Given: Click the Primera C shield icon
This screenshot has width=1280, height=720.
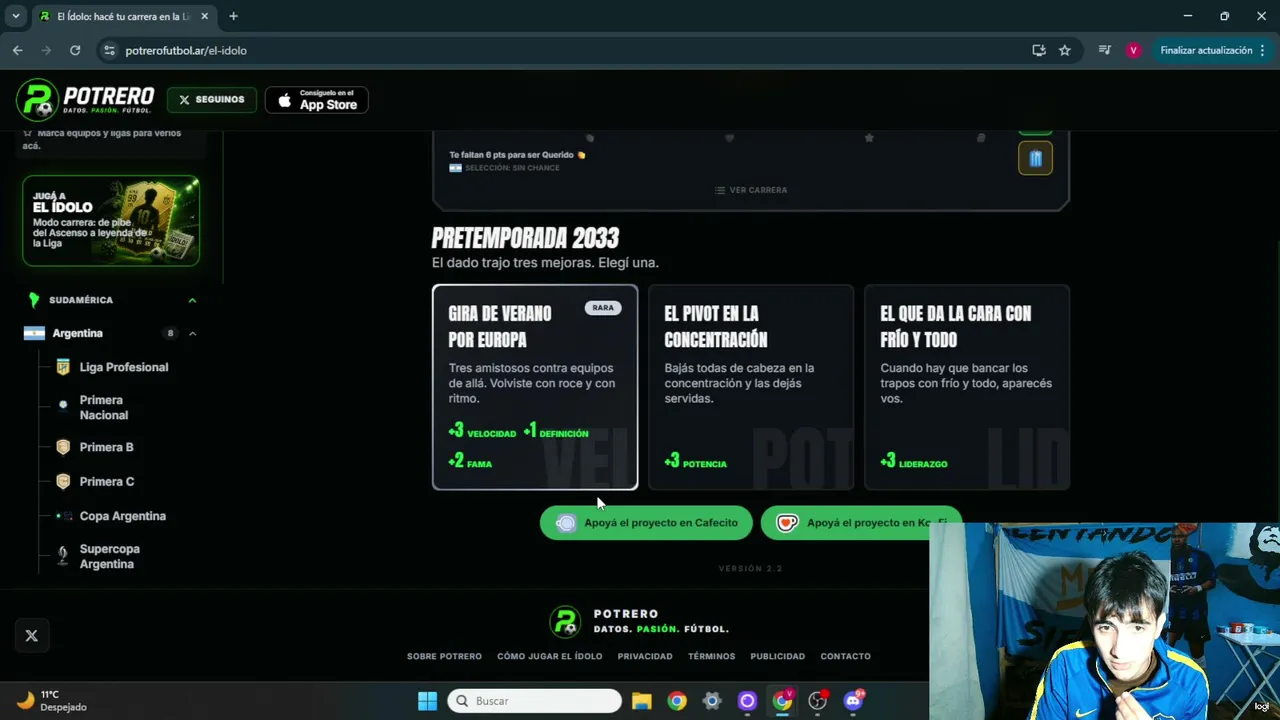Looking at the screenshot, I should pyautogui.click(x=63, y=481).
